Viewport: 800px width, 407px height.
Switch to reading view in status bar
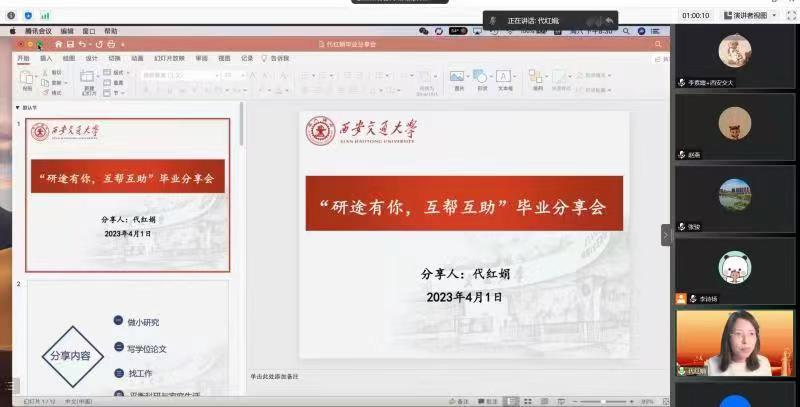[544, 402]
